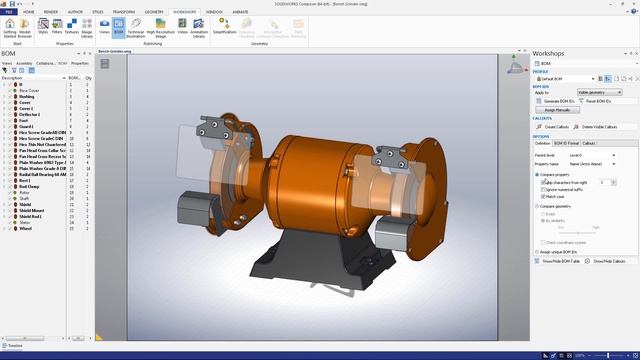Click the Create Callouts icon
The height and width of the screenshot is (360, 640).
[539, 127]
